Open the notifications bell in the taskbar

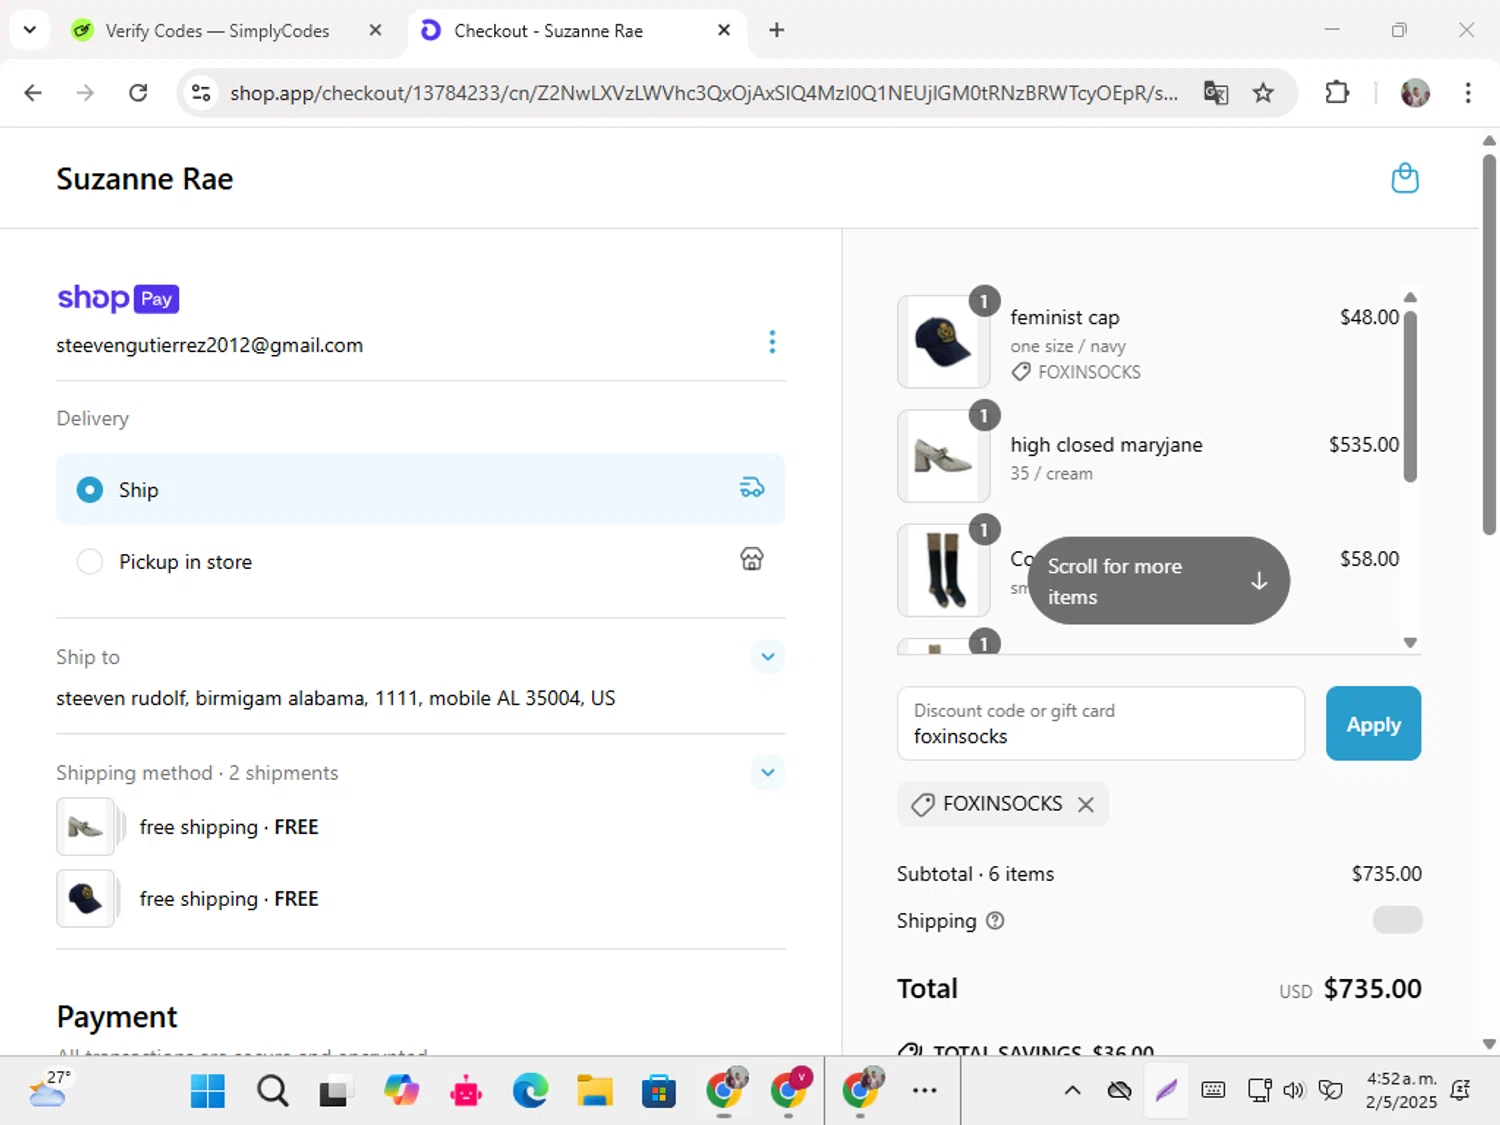[1461, 1090]
